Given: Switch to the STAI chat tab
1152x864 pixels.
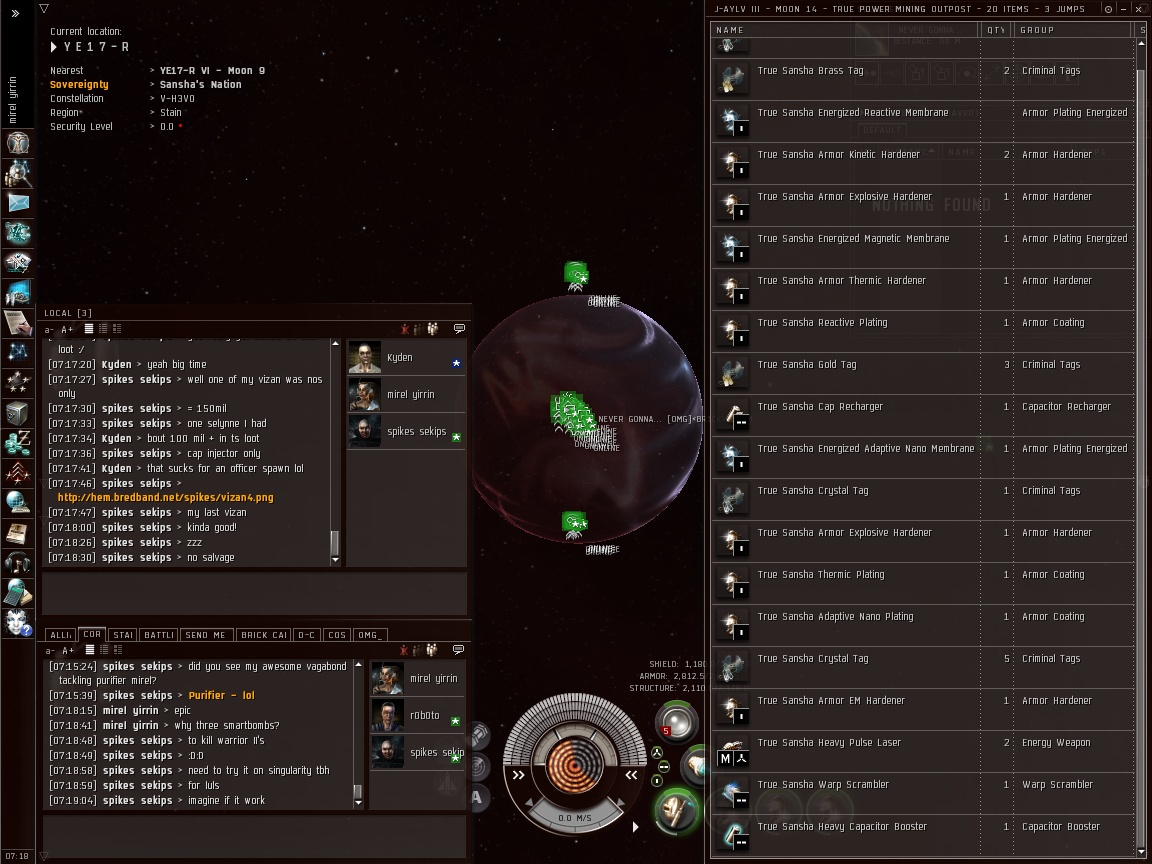Looking at the screenshot, I should pos(123,635).
